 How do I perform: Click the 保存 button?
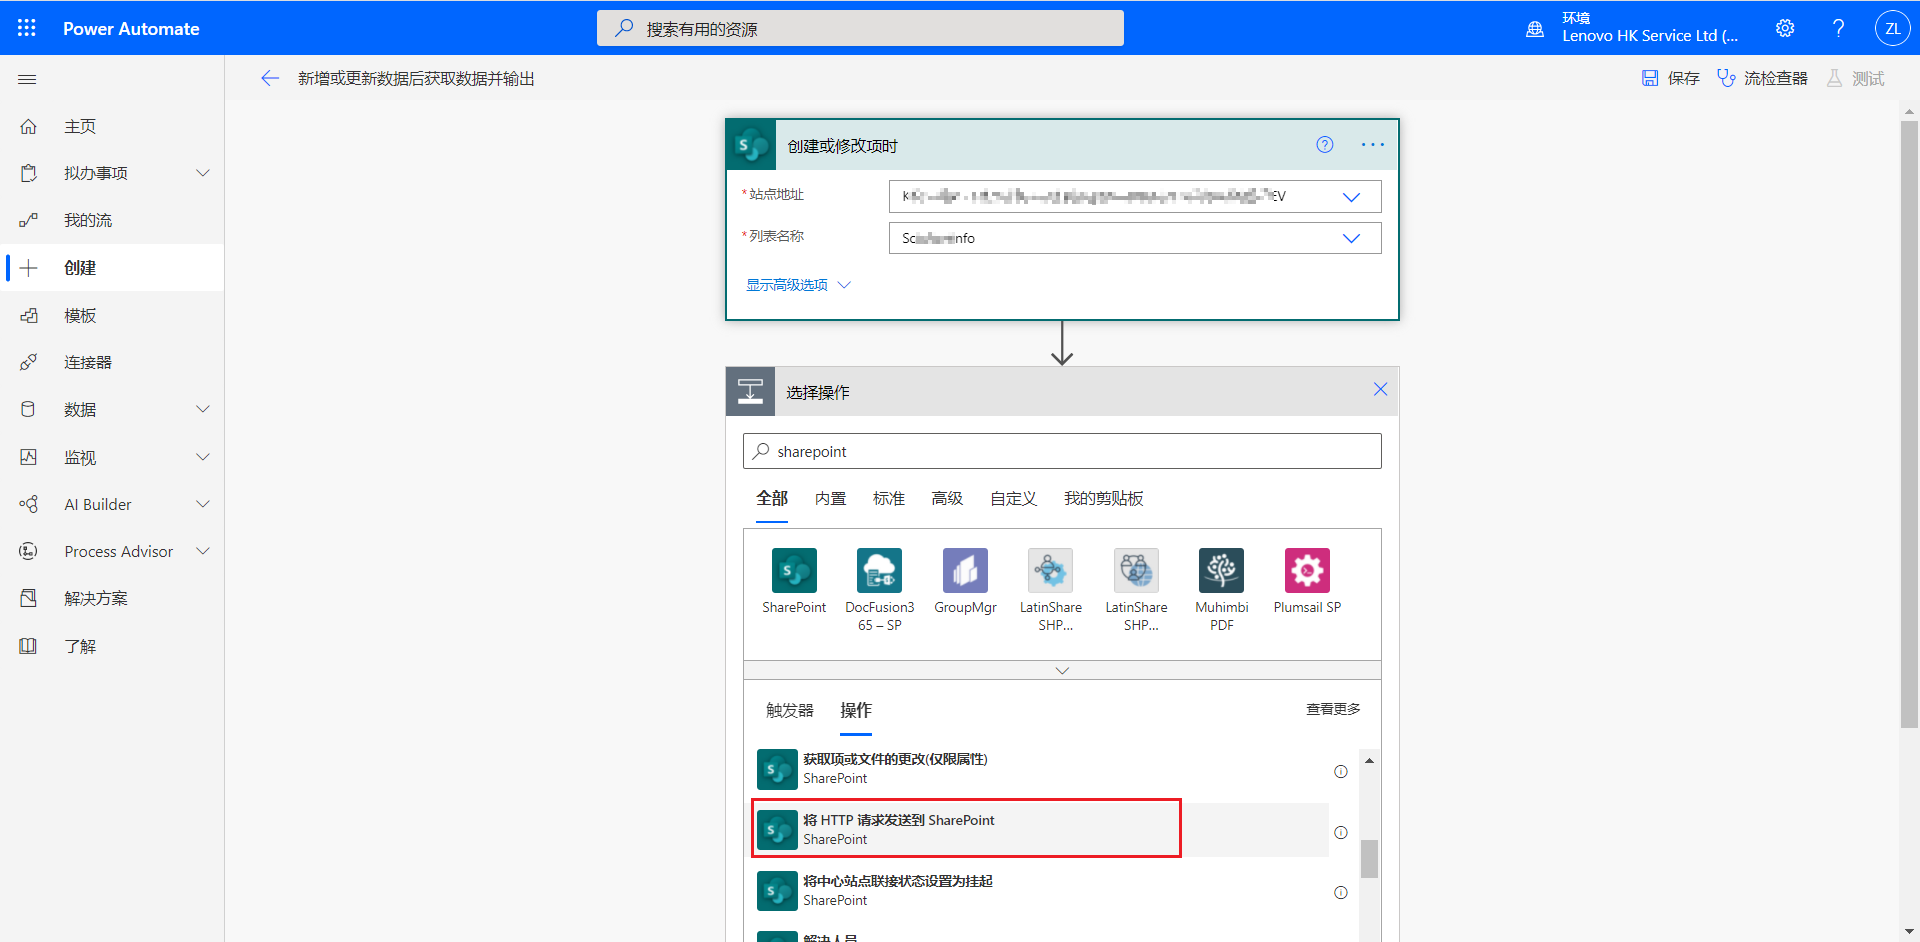(x=1670, y=78)
